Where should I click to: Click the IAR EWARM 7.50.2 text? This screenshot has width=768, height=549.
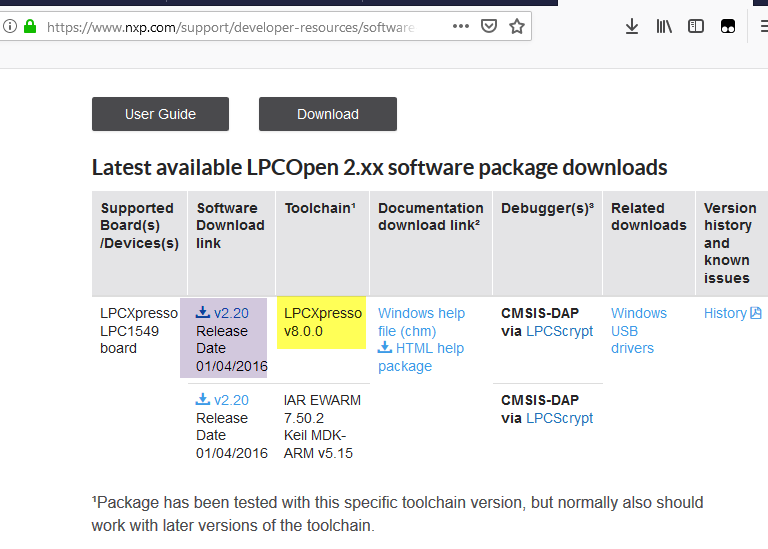[322, 409]
